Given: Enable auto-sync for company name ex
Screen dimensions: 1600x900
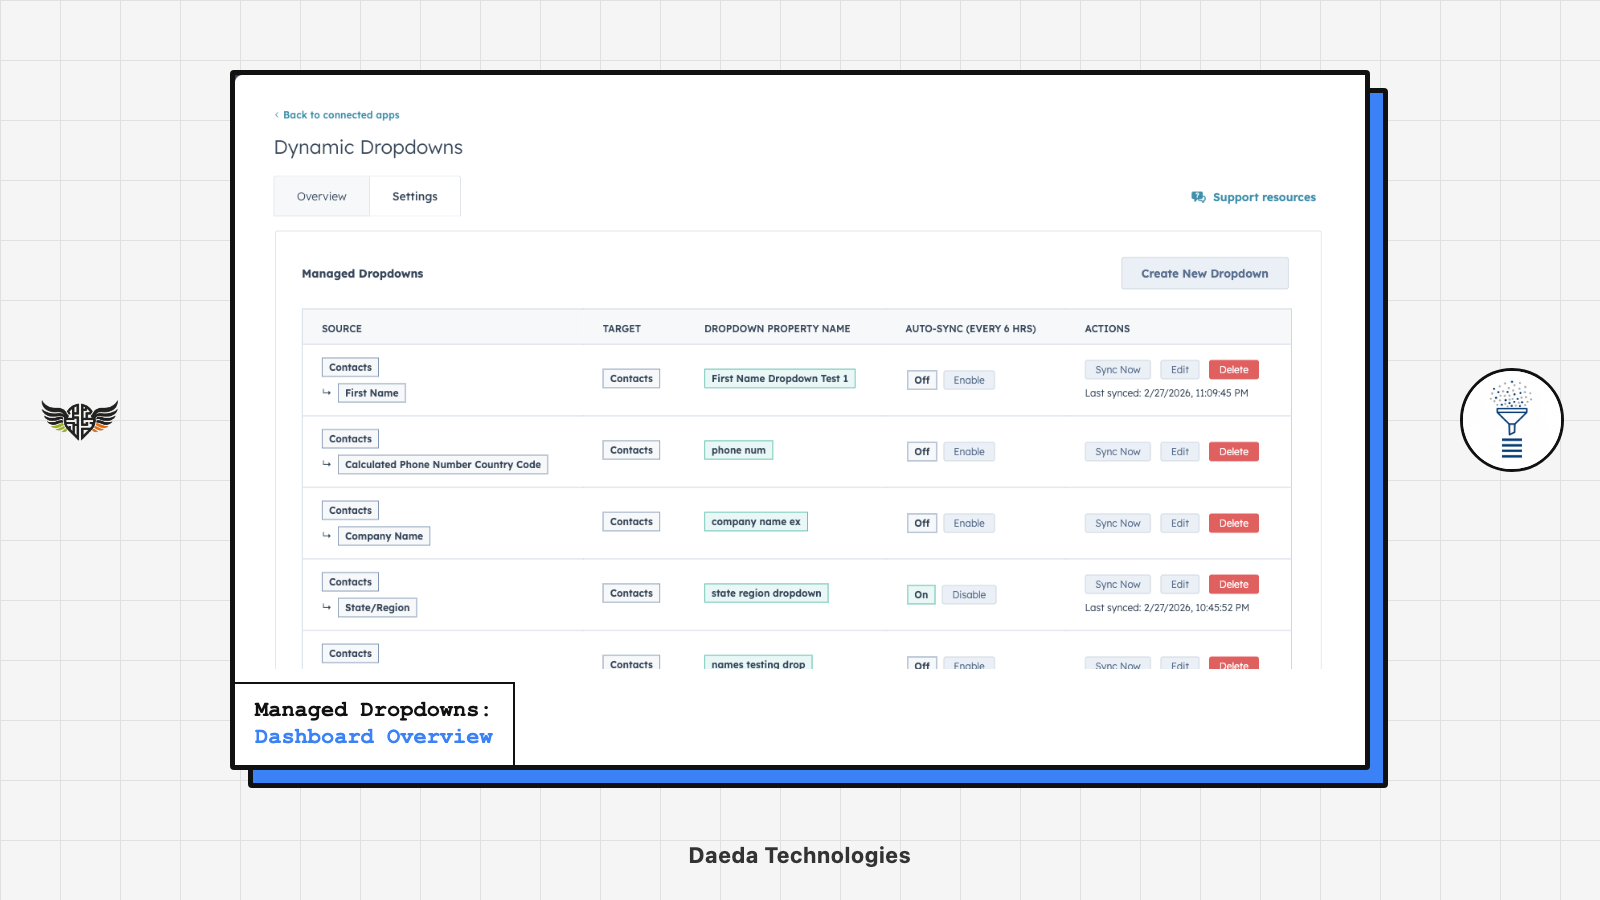Looking at the screenshot, I should point(968,523).
